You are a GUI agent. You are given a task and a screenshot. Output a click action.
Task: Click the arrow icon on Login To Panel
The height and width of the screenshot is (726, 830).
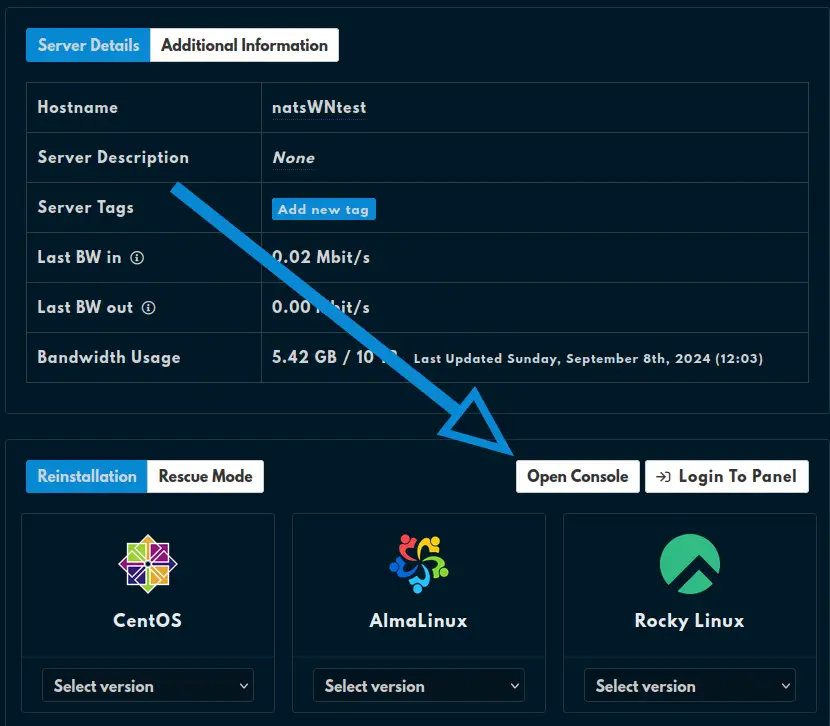662,476
